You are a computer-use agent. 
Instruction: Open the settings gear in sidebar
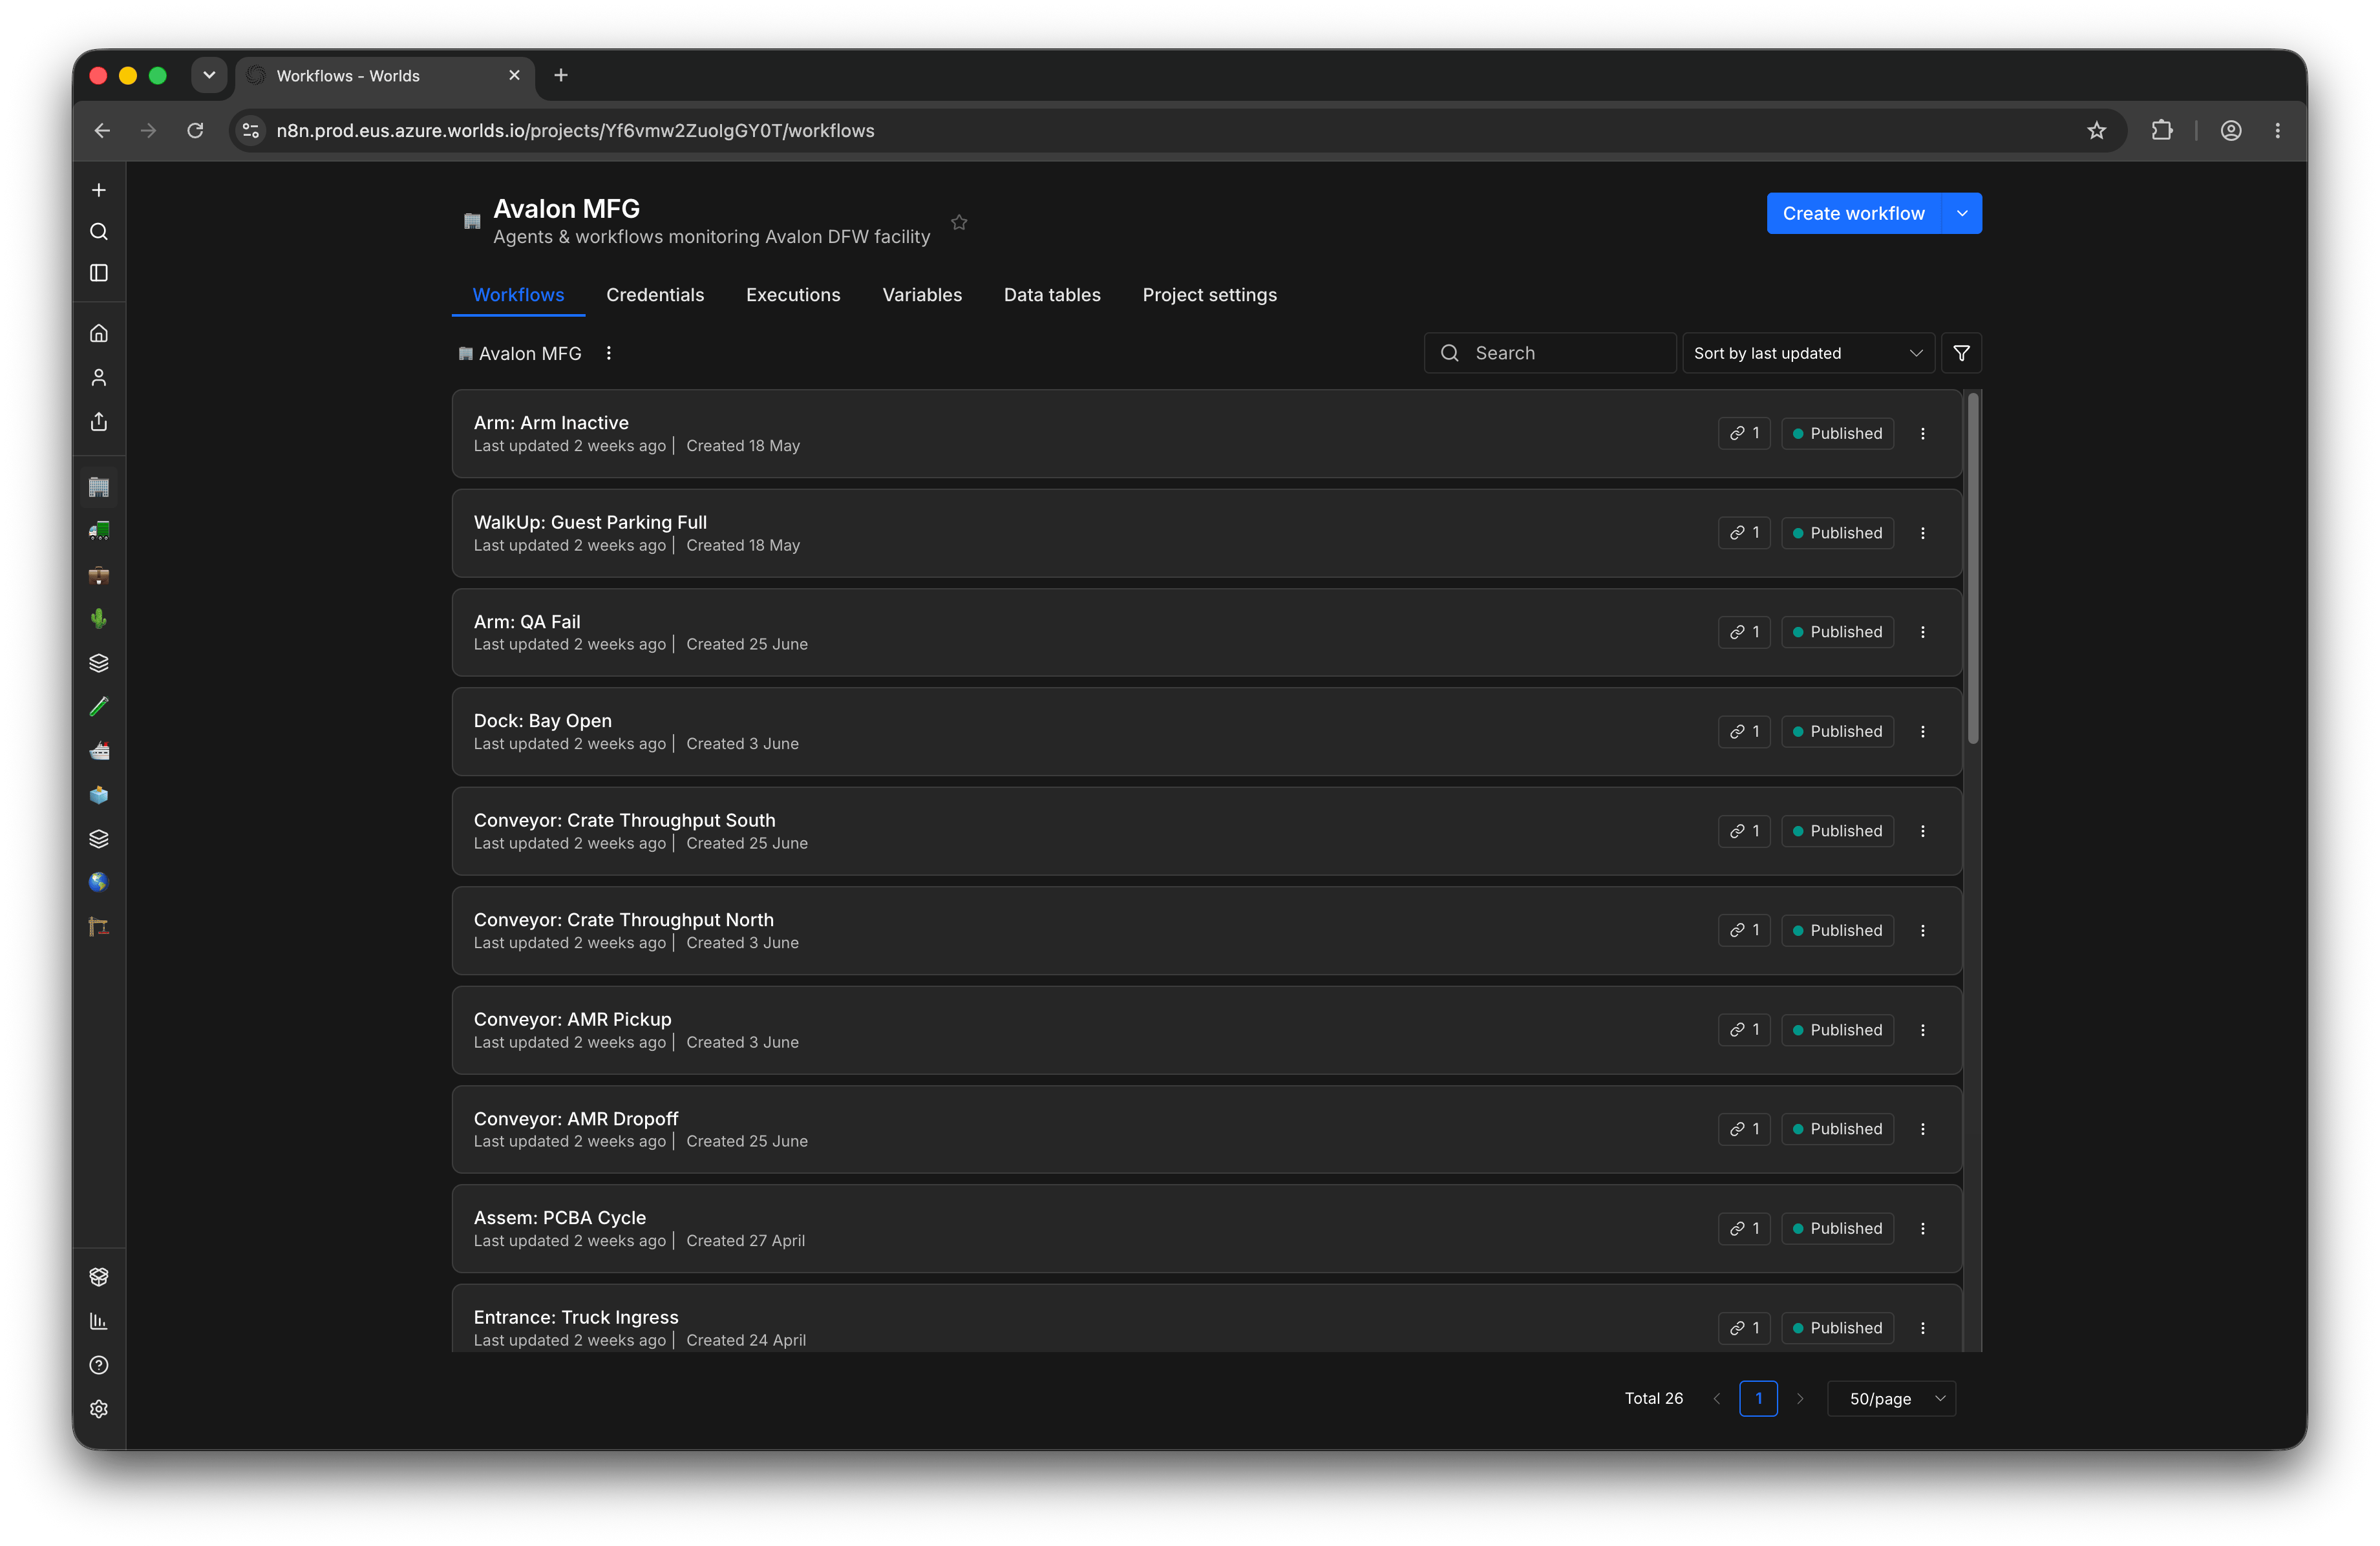tap(99, 1409)
